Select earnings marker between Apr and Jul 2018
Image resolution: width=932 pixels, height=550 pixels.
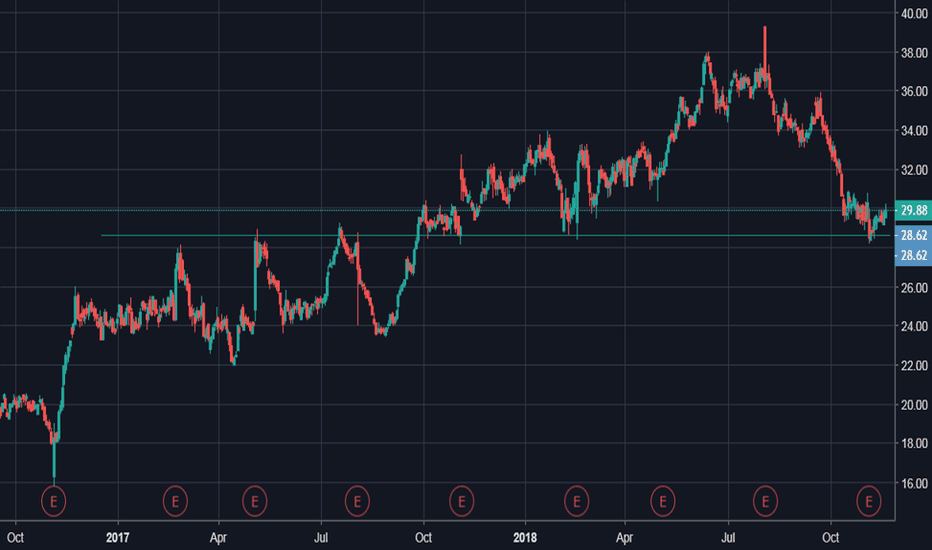pyautogui.click(x=663, y=502)
